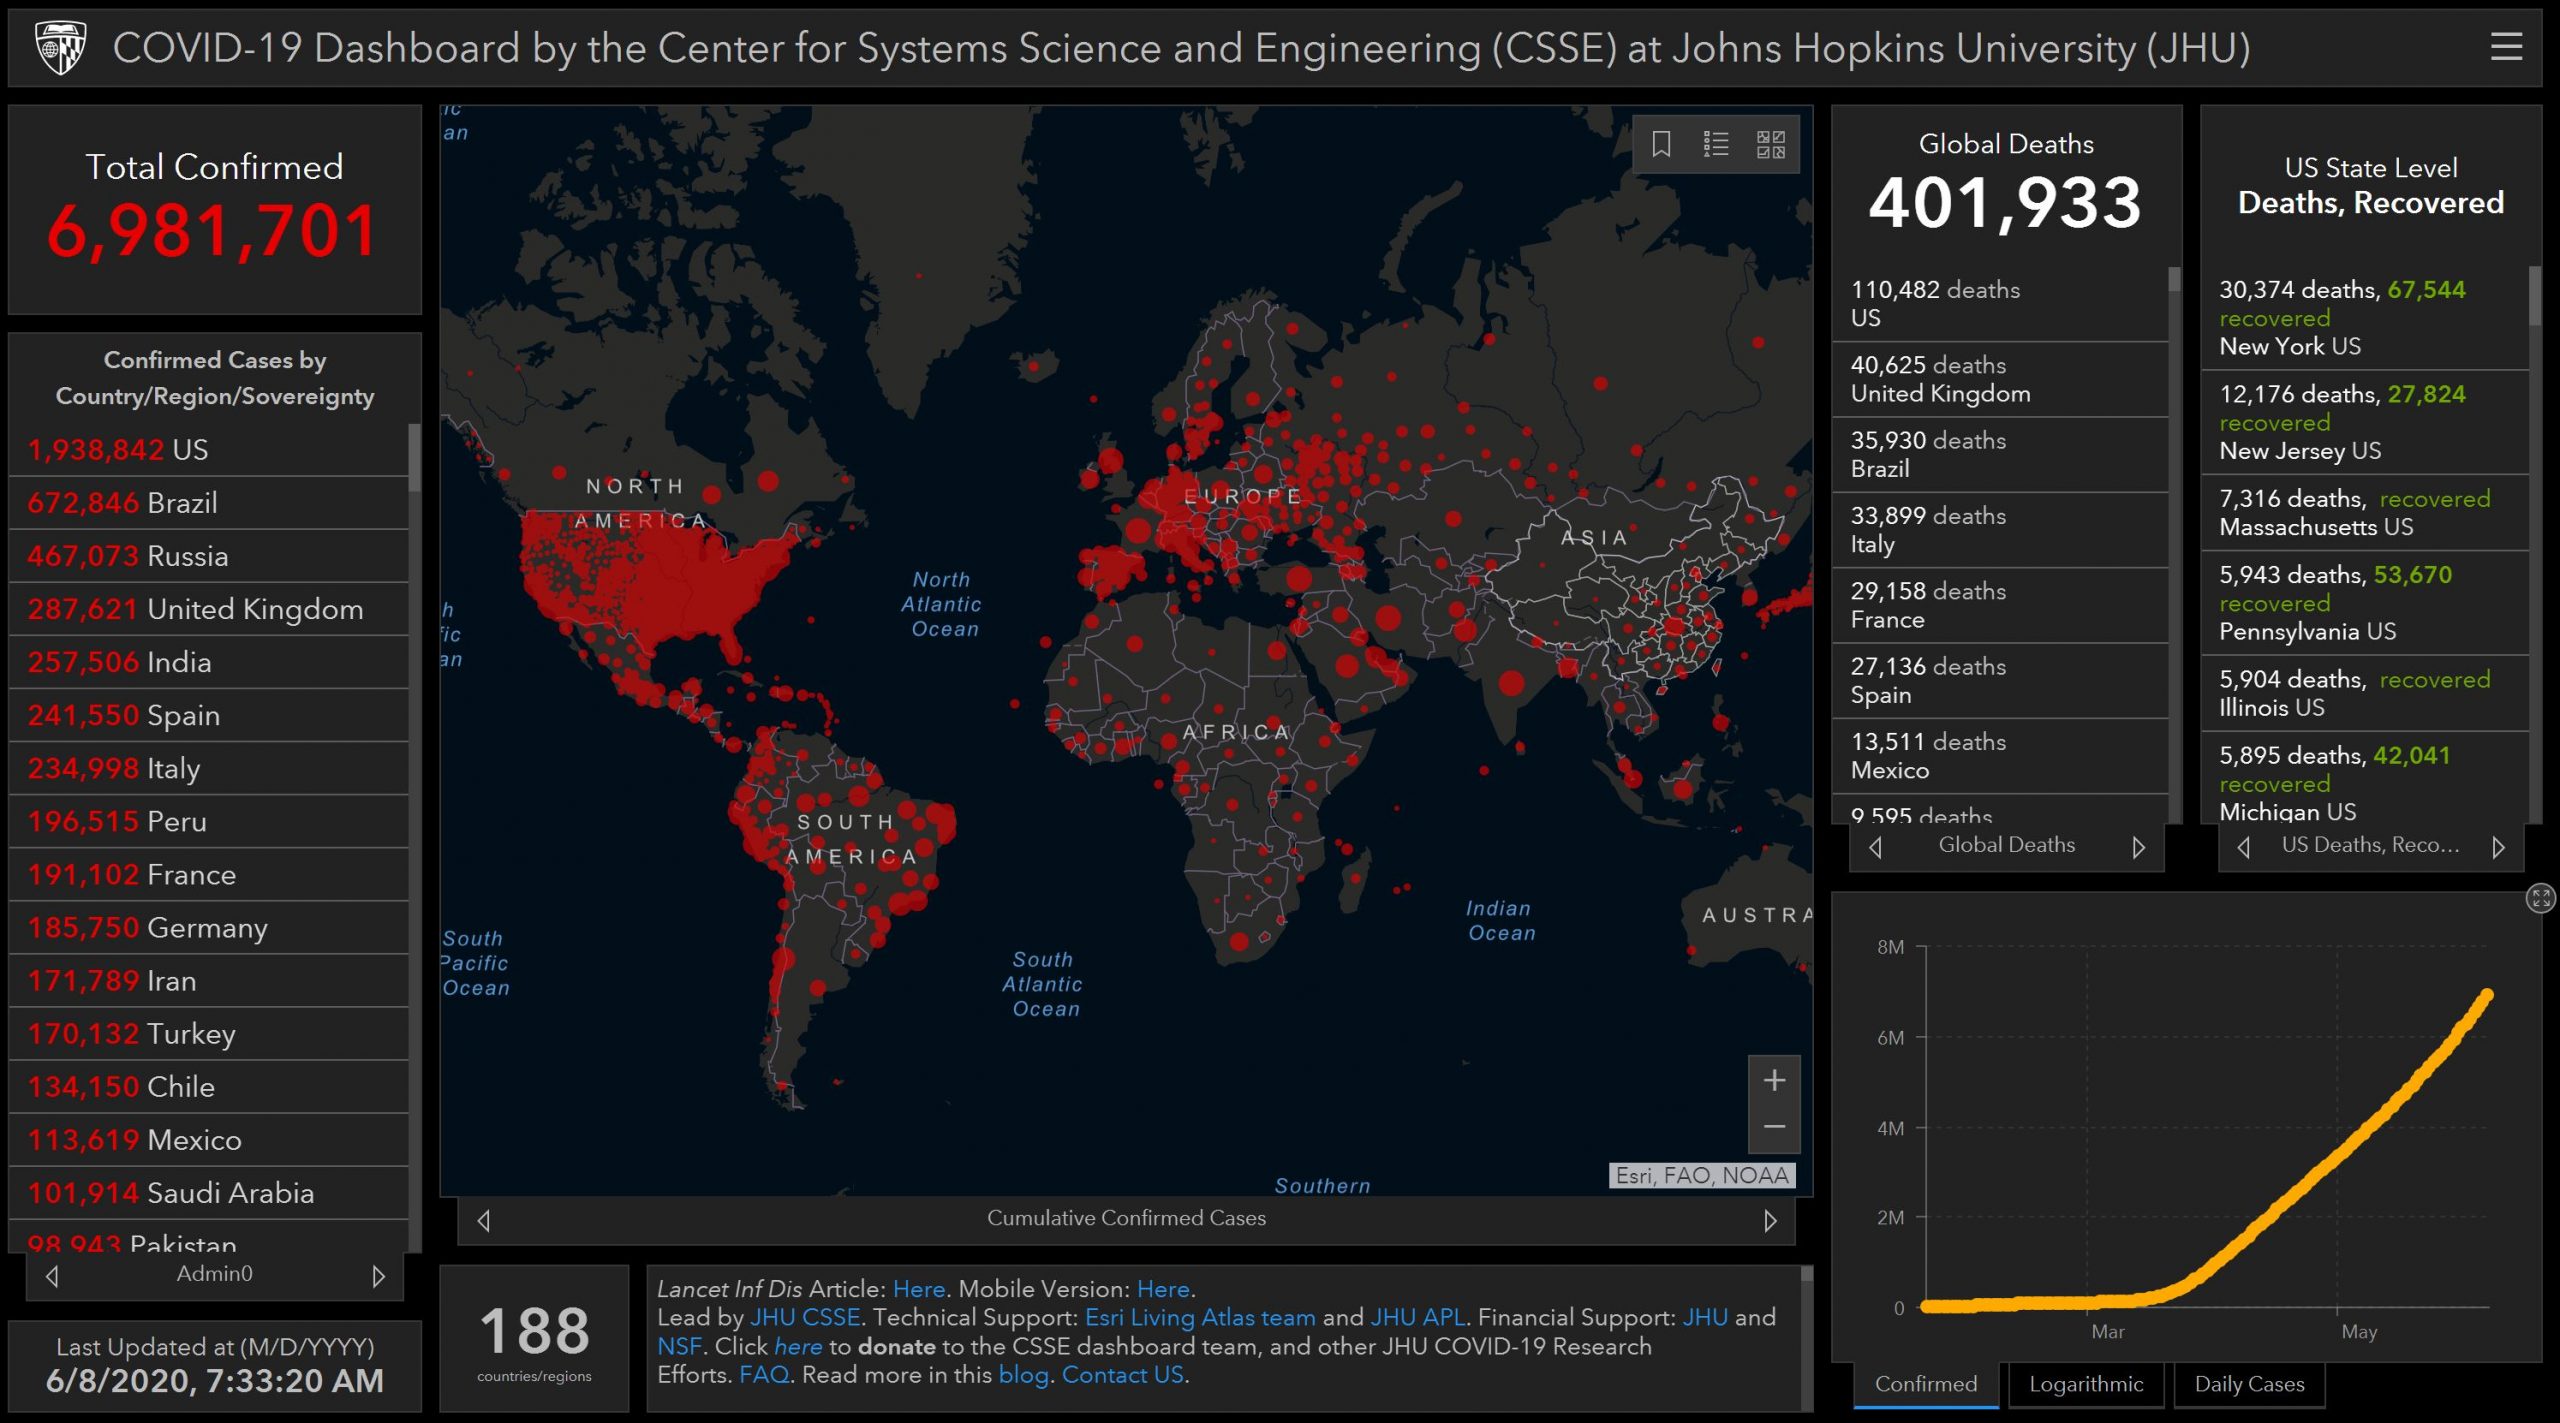Open the map legend list icon
The width and height of the screenshot is (2560, 1423).
point(1716,145)
